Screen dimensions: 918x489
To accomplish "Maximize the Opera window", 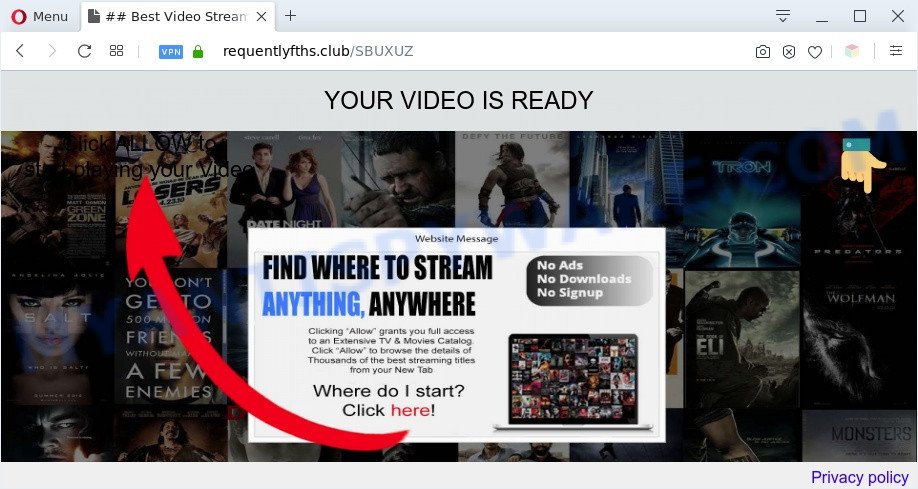I will pyautogui.click(x=859, y=16).
